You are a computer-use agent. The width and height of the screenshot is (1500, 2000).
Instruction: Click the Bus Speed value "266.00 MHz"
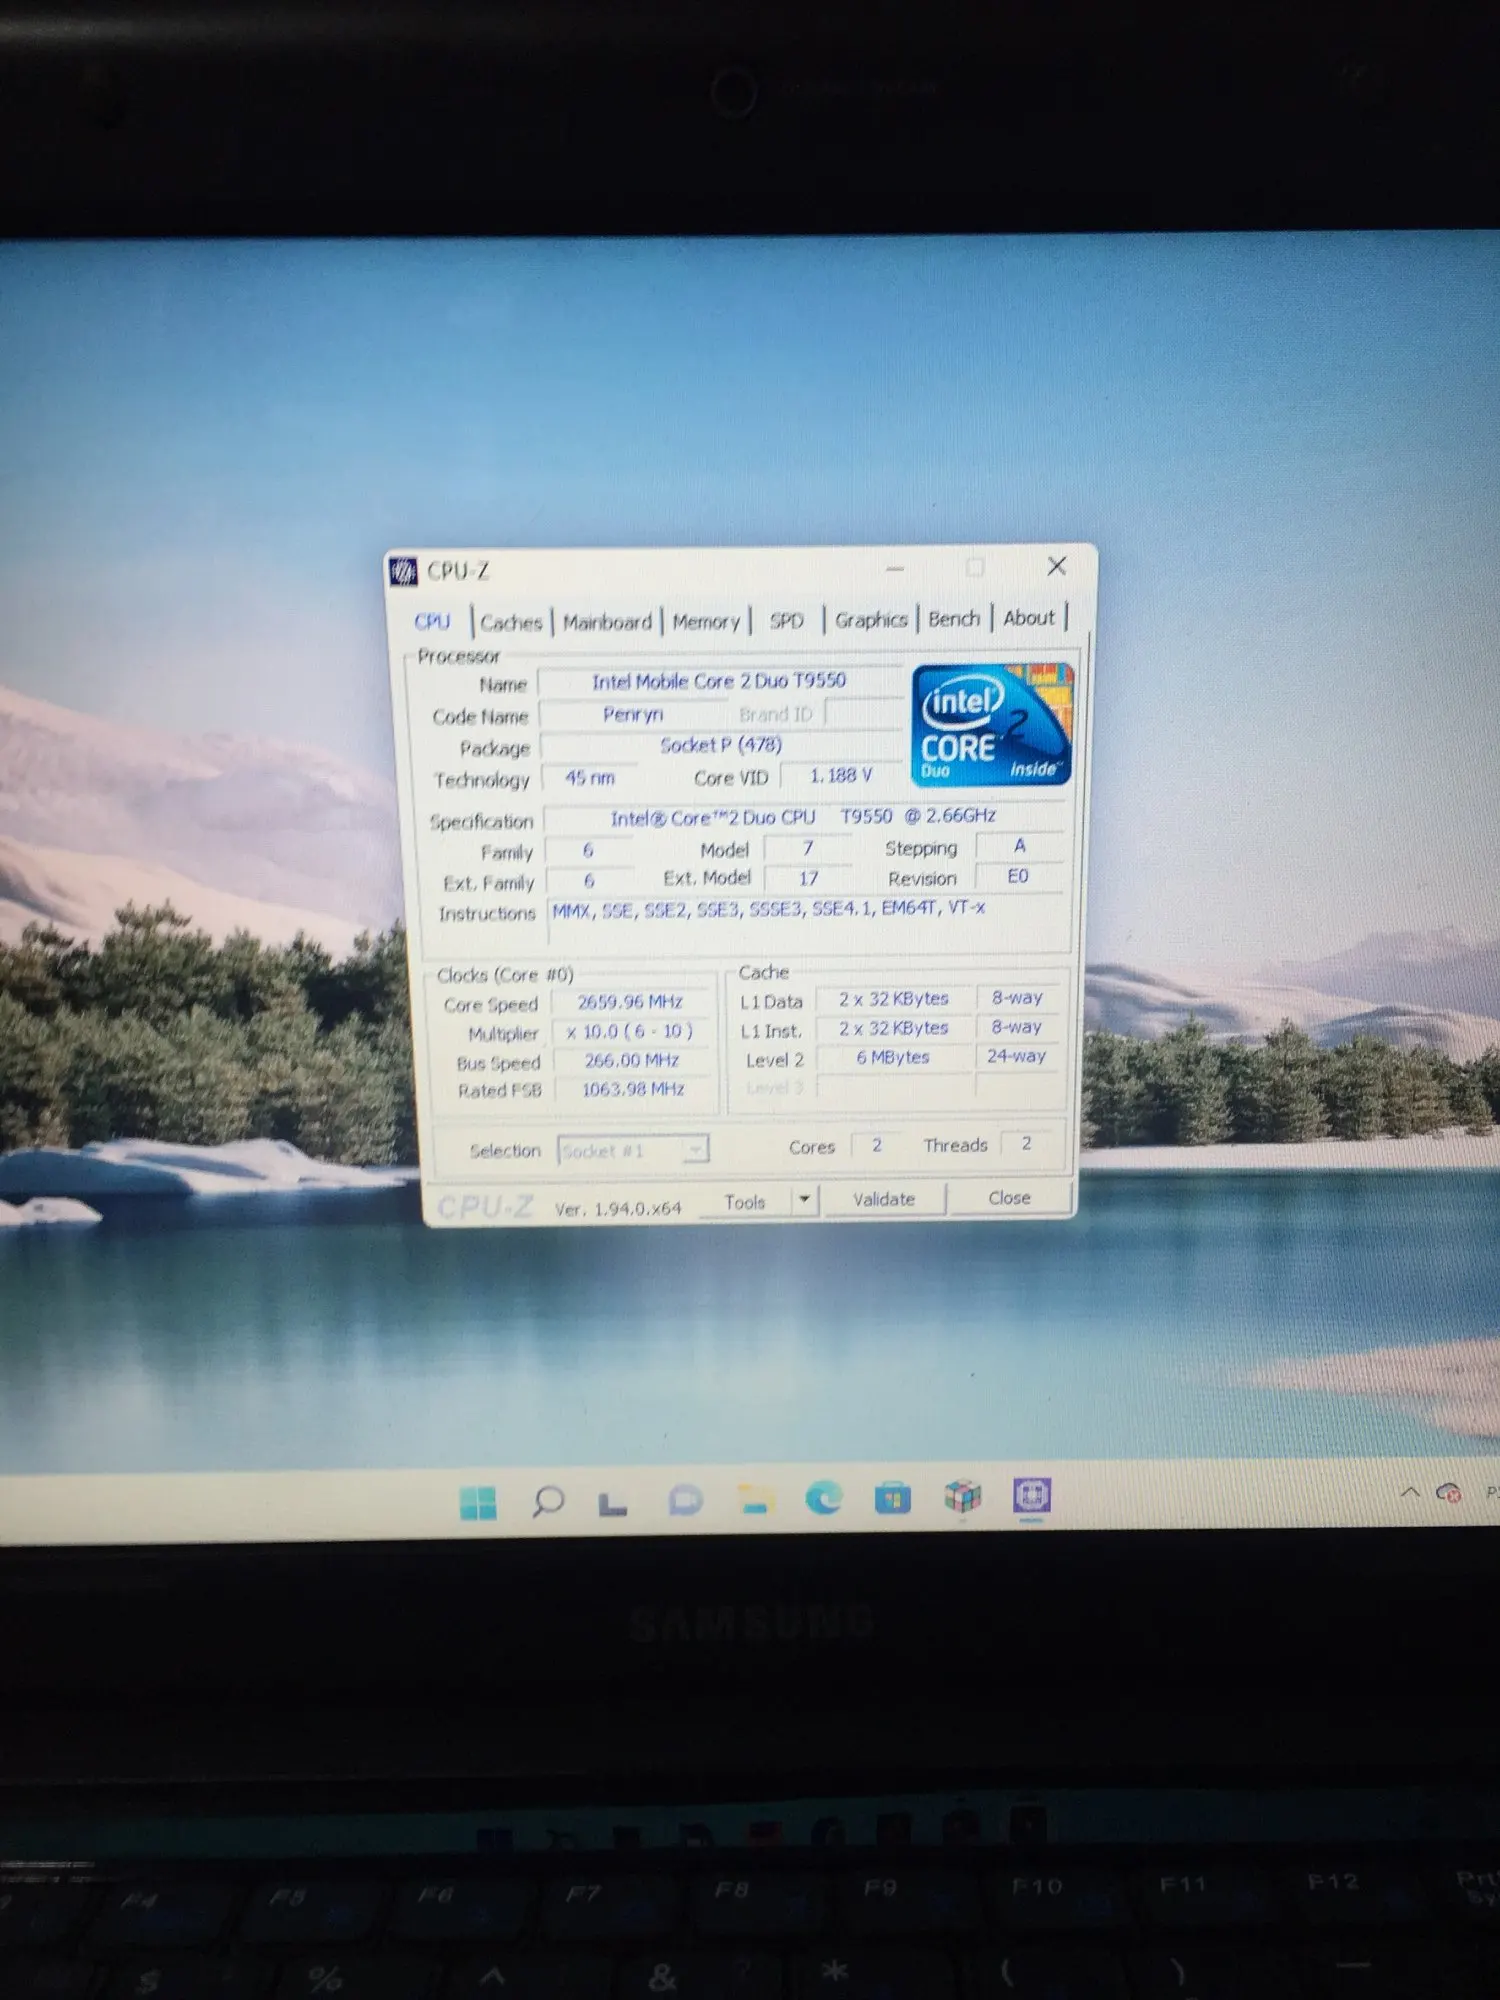(x=632, y=1060)
